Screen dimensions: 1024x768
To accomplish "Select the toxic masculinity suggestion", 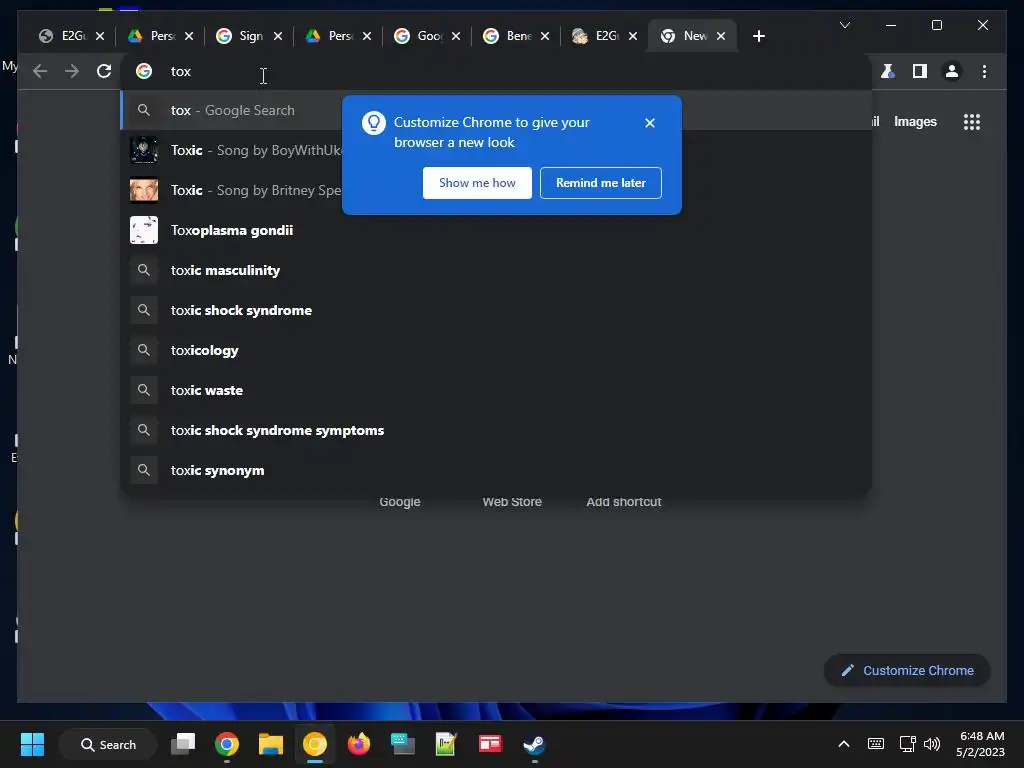I will (496, 270).
